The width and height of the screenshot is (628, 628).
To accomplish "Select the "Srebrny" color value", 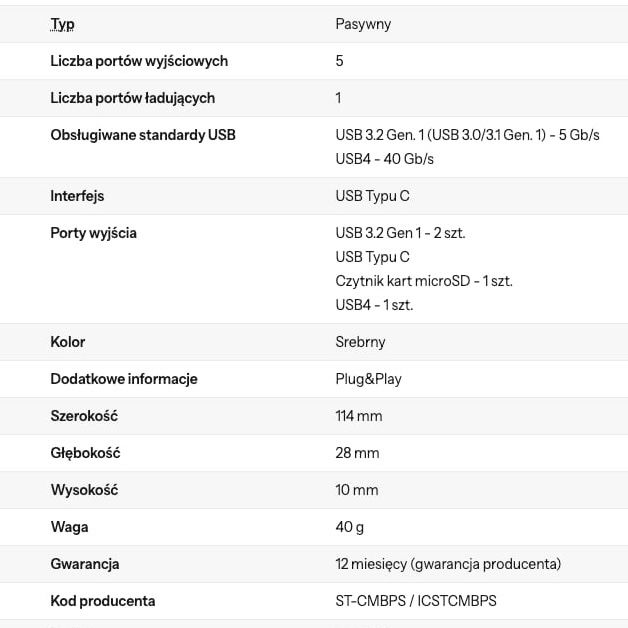I will point(360,342).
